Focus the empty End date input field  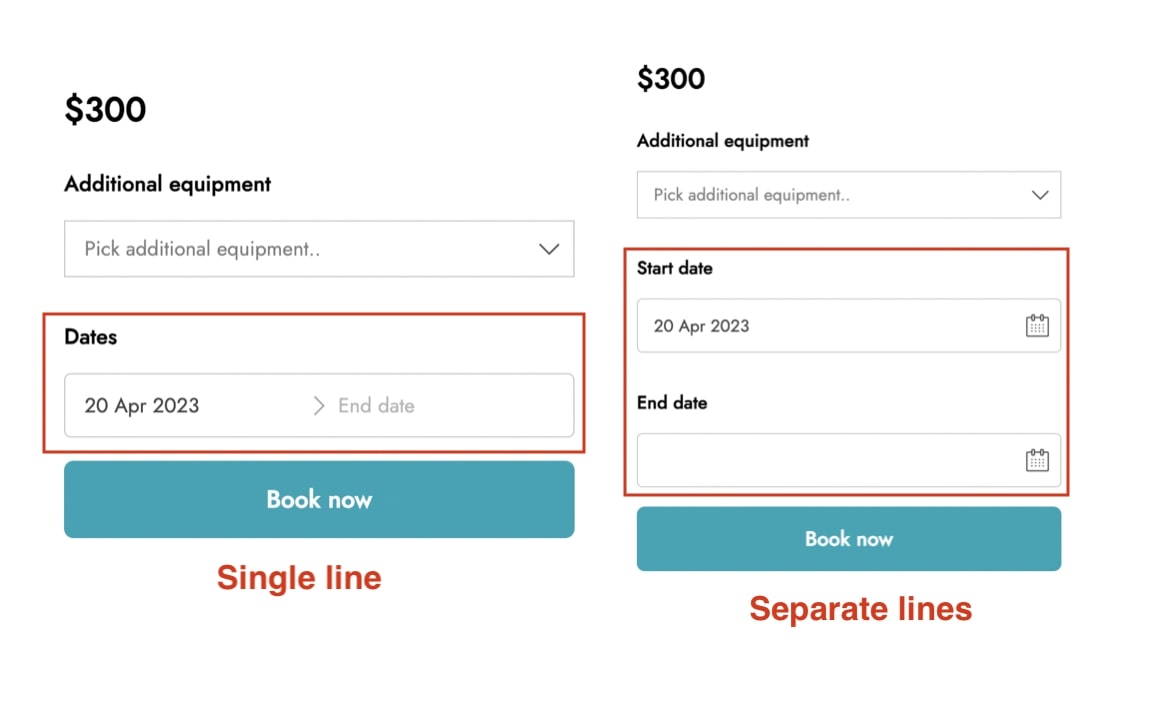[x=848, y=460]
